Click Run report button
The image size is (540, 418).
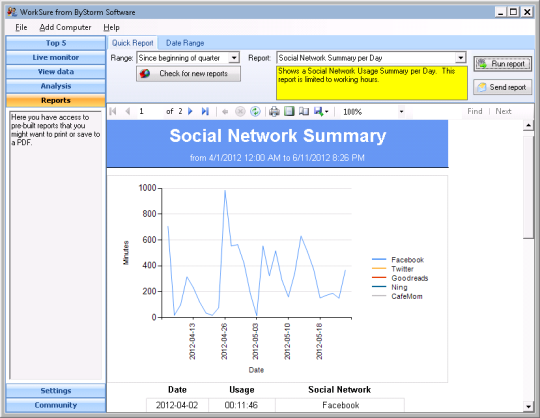pos(503,64)
